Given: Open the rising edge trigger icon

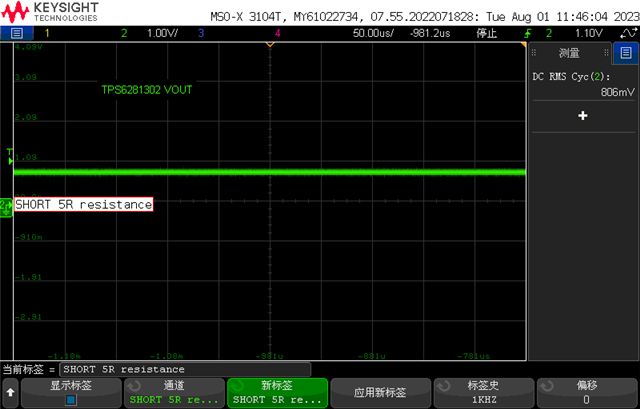Looking at the screenshot, I should [528, 33].
